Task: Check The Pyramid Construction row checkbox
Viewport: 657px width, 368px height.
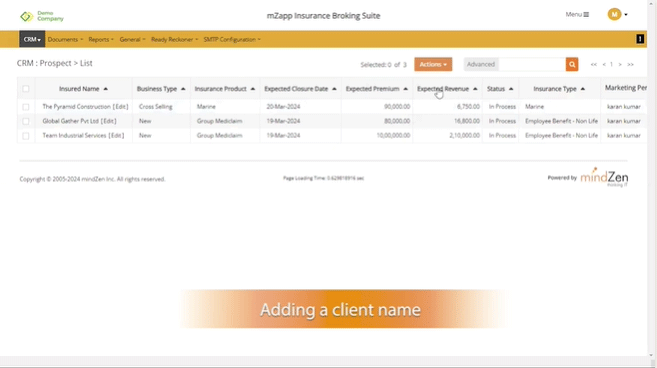Action: (26, 107)
